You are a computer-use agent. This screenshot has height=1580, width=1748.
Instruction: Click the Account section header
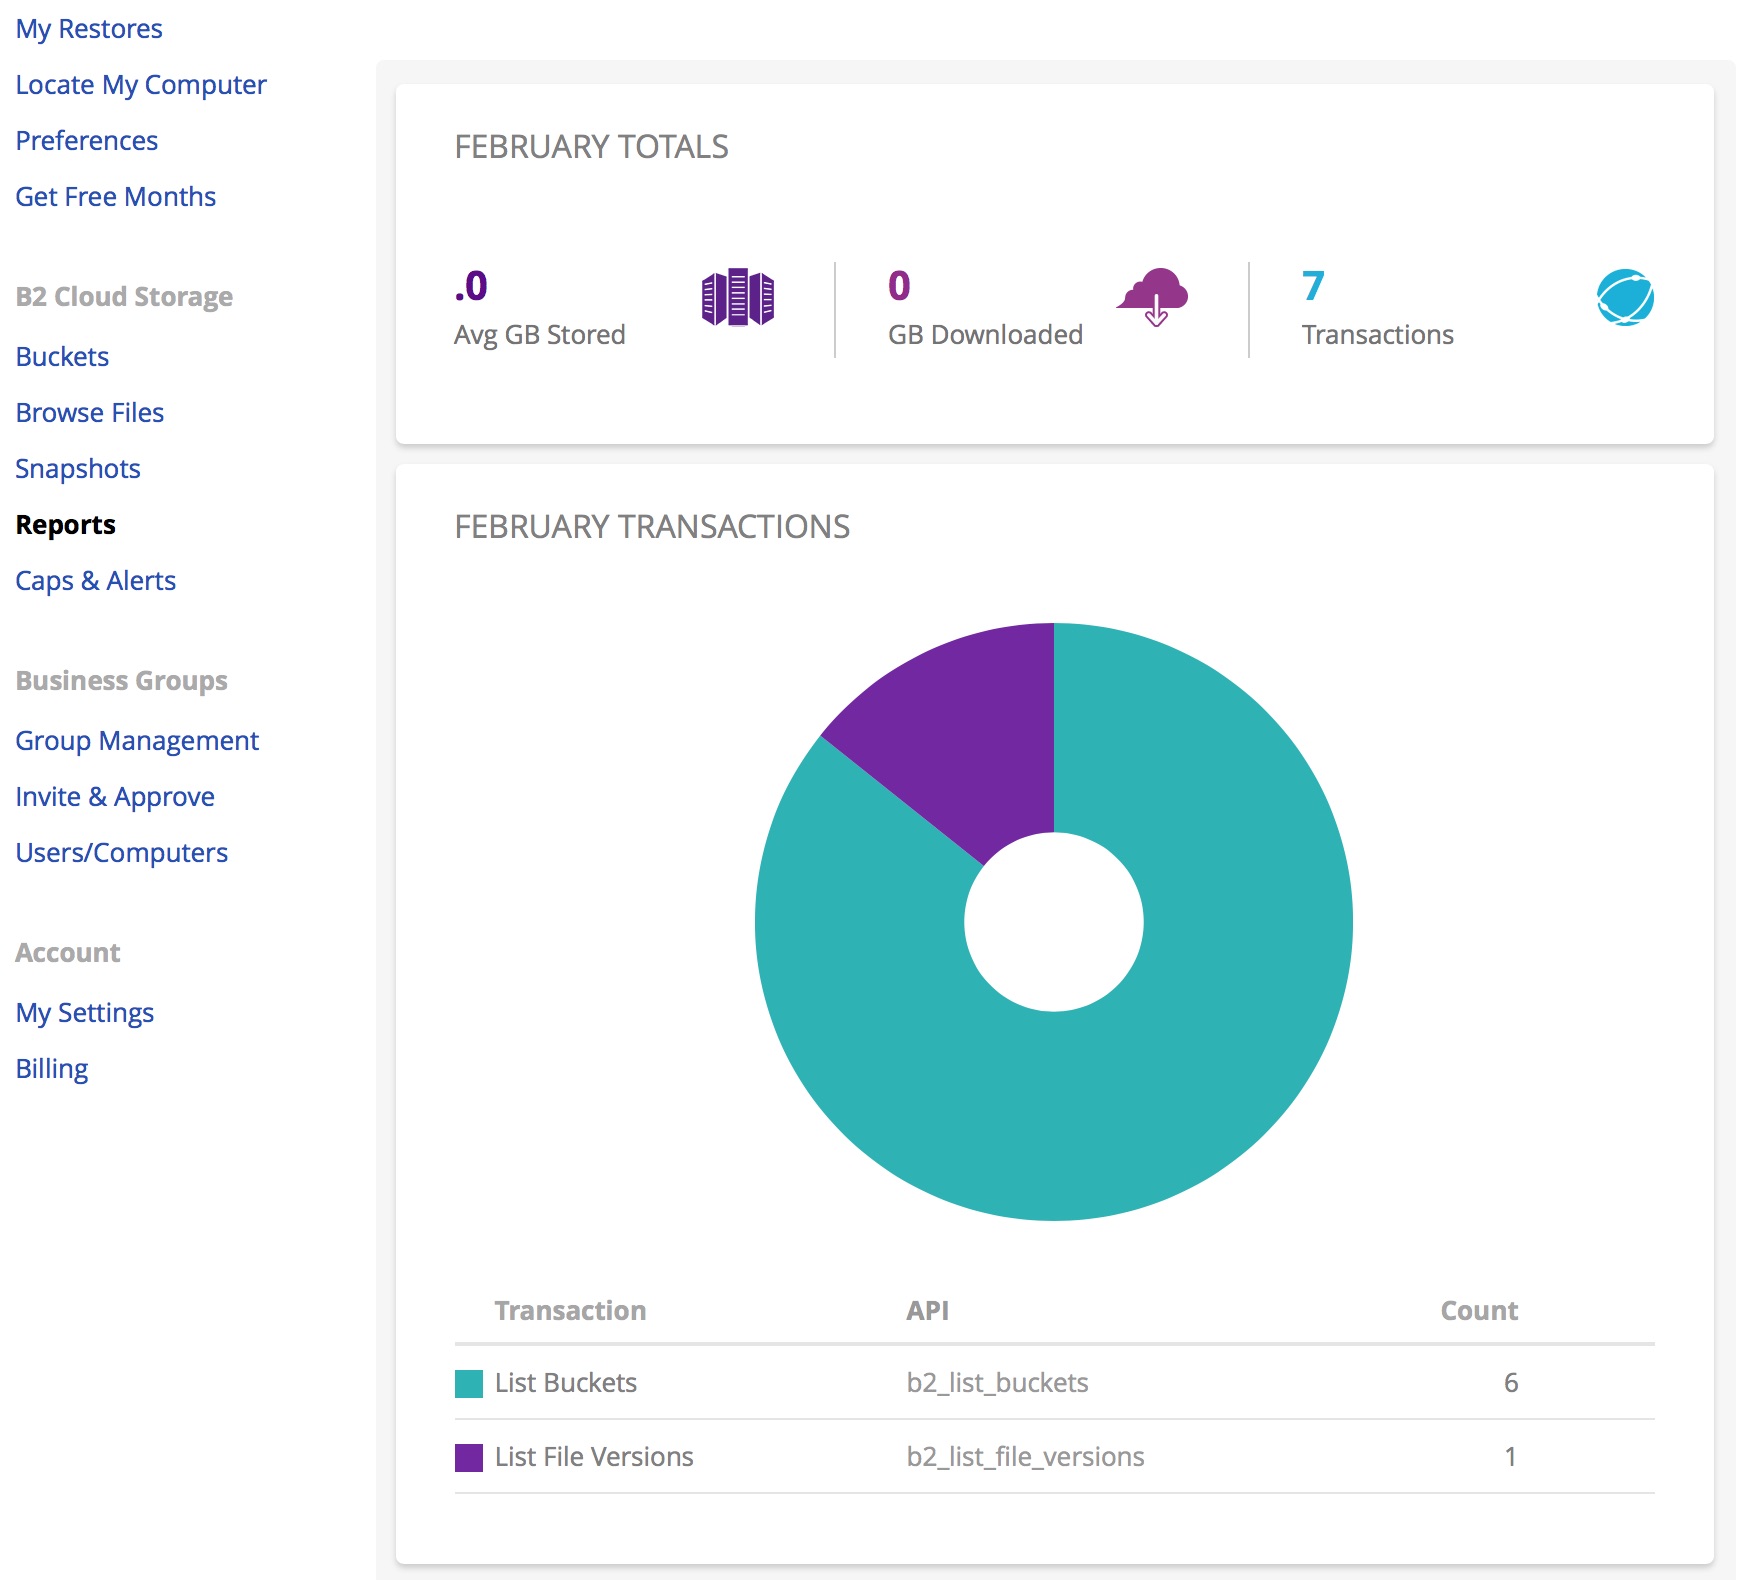click(68, 953)
